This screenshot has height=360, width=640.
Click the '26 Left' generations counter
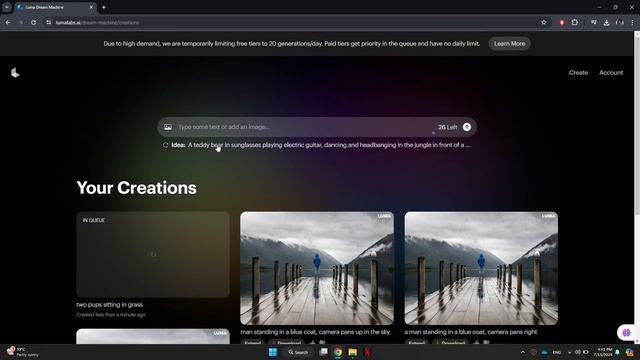(x=448, y=127)
